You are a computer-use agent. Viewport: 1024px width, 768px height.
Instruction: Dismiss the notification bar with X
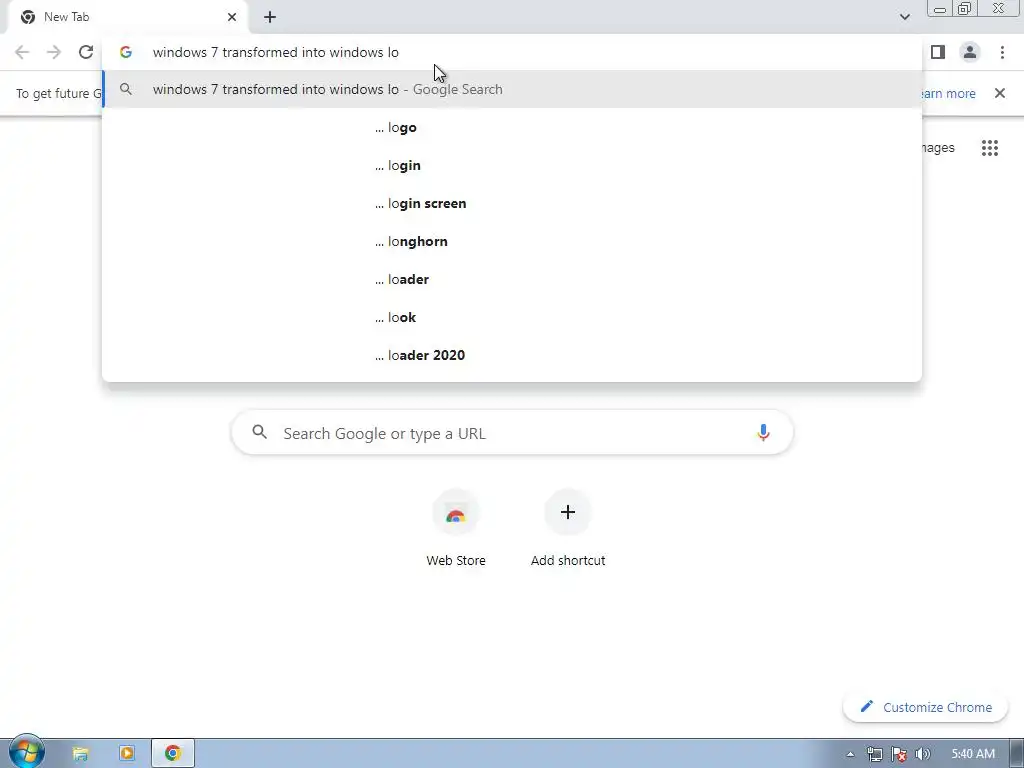click(1000, 93)
